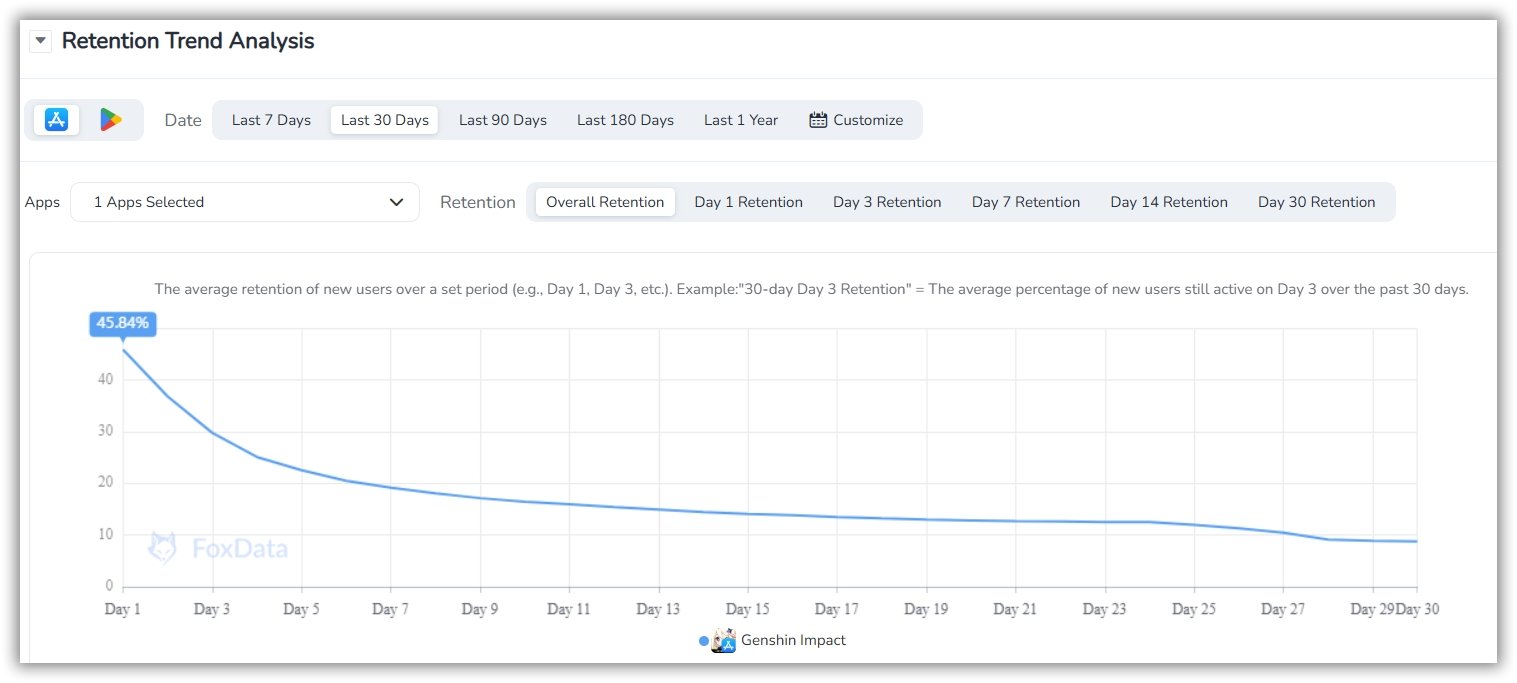Collapse the Retention Trend Analysis section
The width and height of the screenshot is (1517, 683).
[x=40, y=42]
